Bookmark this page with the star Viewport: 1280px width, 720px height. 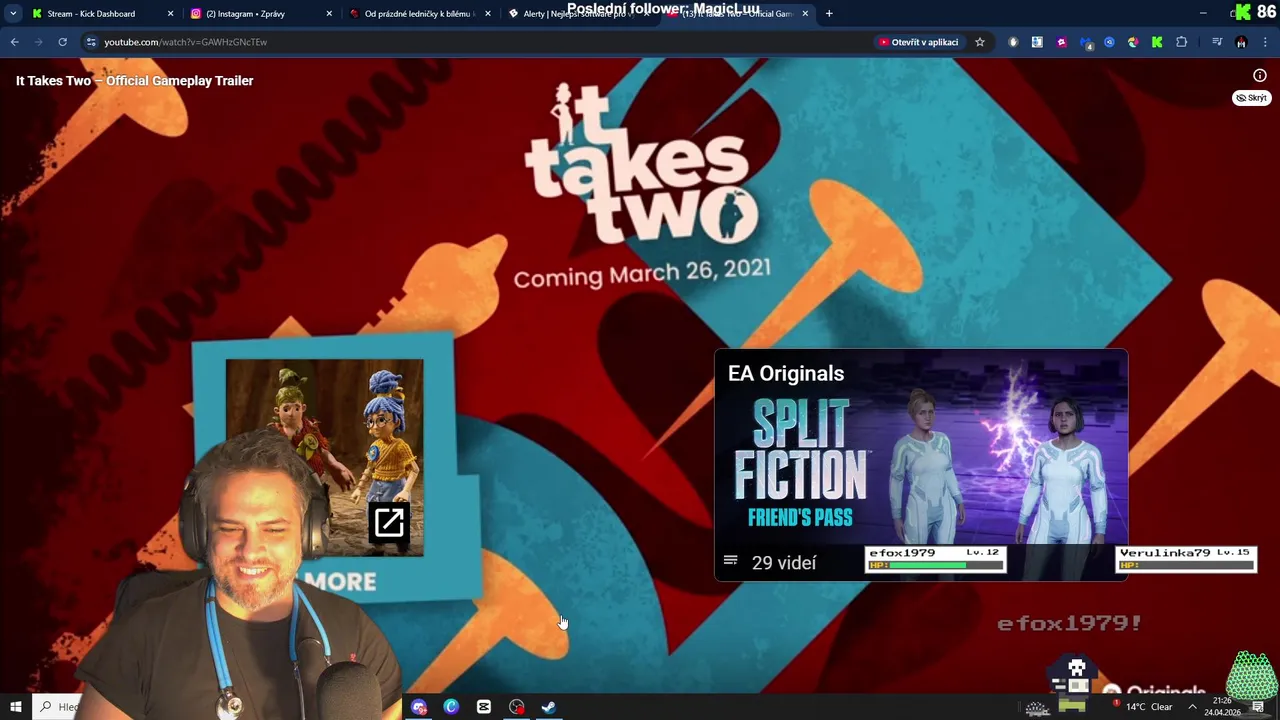[980, 42]
